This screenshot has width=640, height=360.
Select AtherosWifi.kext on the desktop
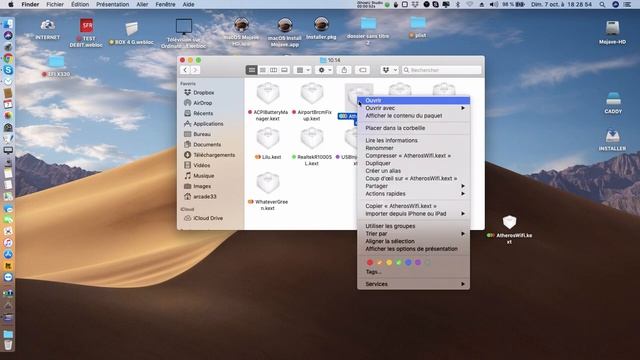coord(509,222)
